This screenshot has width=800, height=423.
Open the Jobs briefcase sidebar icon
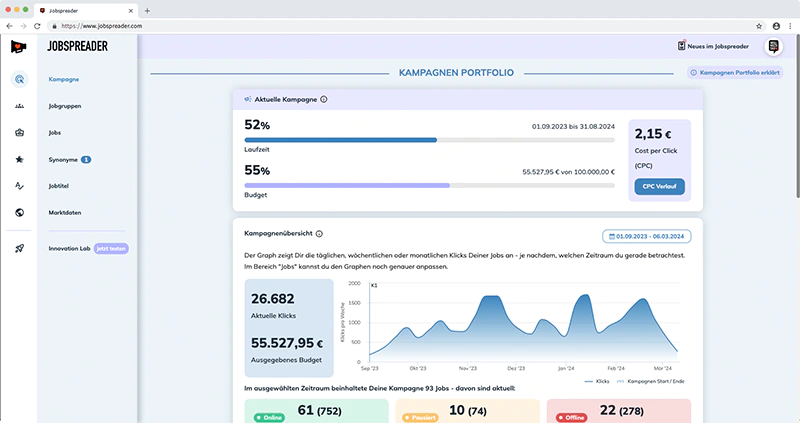tap(19, 133)
